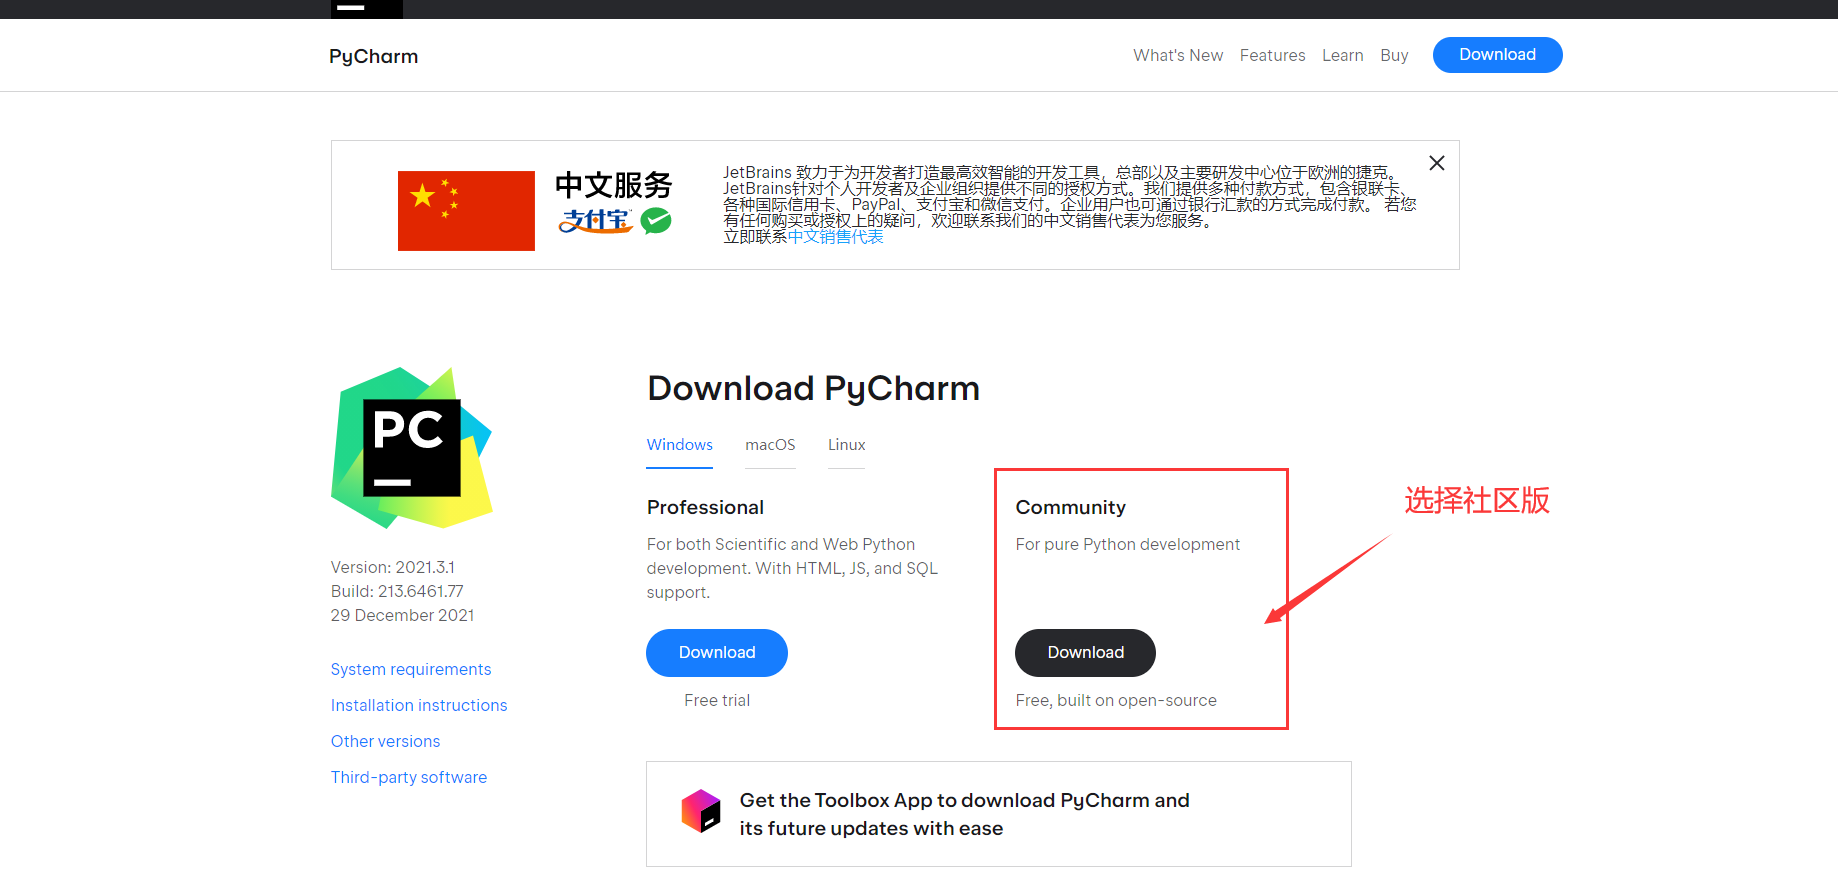The image size is (1838, 886).
Task: Go to the Learn section
Action: click(1342, 56)
